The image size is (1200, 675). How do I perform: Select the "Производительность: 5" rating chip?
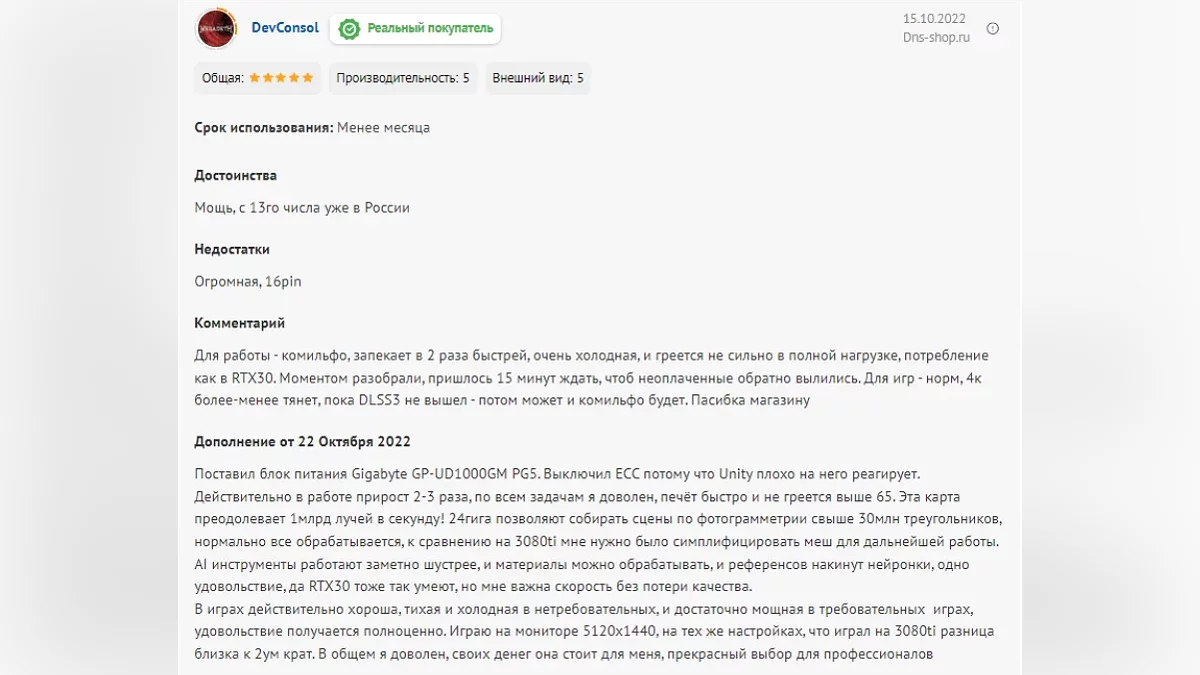(x=403, y=78)
